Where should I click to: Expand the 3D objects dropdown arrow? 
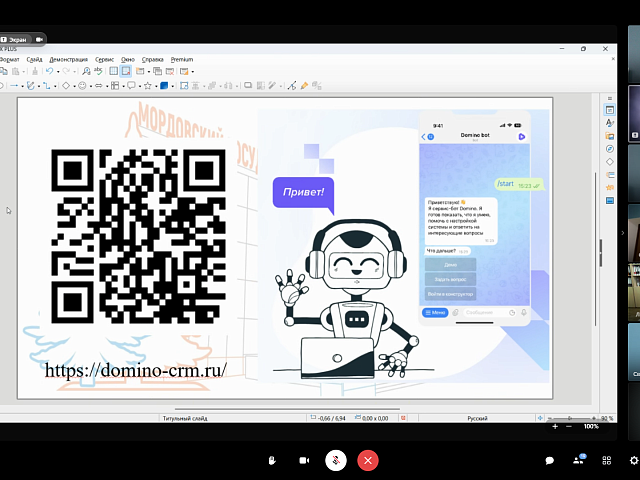click(173, 86)
